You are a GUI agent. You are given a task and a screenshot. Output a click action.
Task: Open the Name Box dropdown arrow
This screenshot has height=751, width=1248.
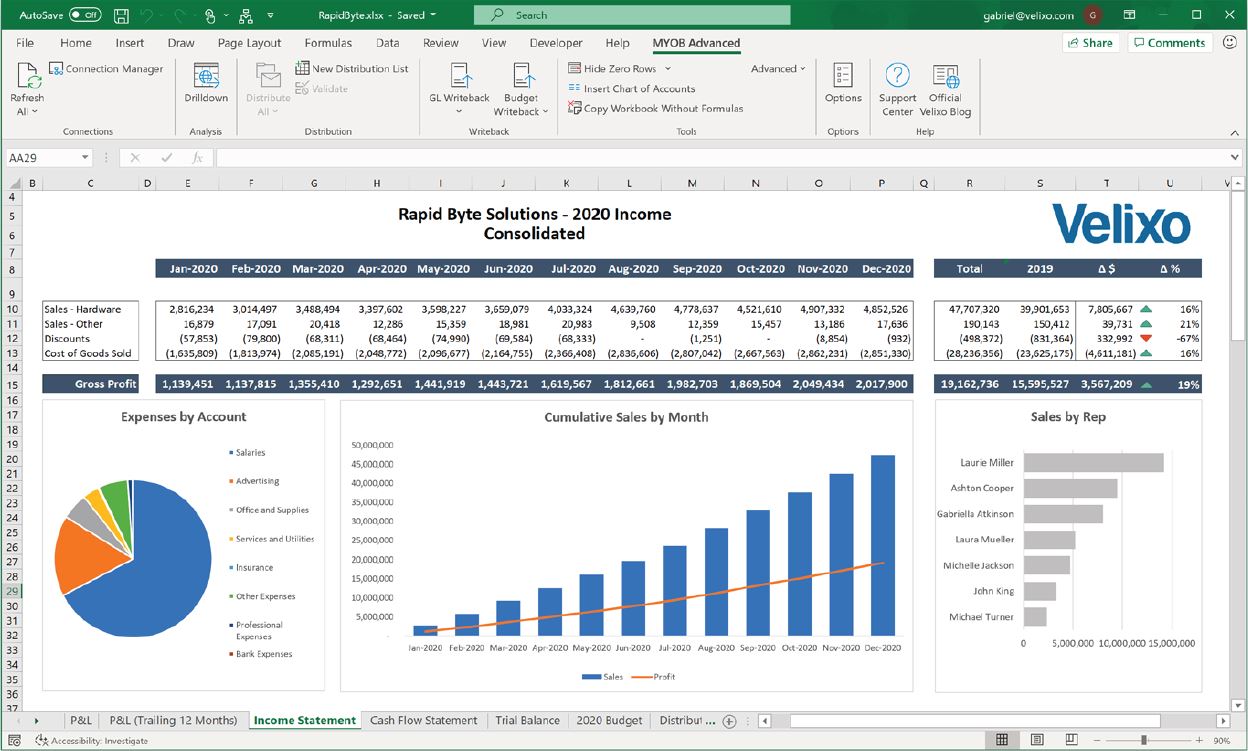click(85, 158)
